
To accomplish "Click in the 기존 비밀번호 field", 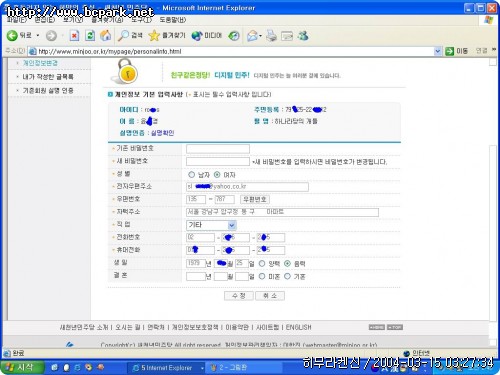I will tap(218, 149).
